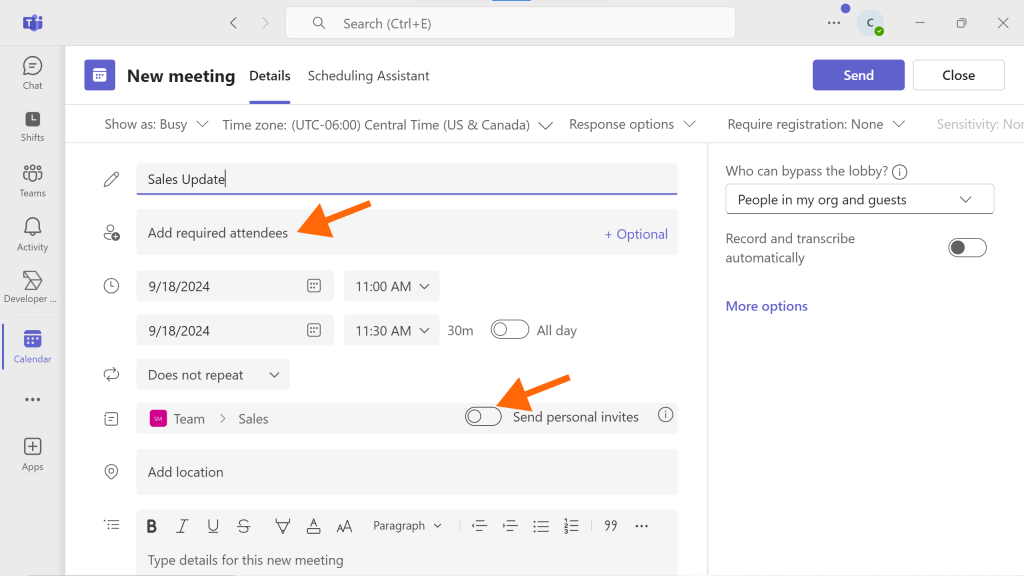Open More options link
The height and width of the screenshot is (576, 1024).
click(x=767, y=306)
